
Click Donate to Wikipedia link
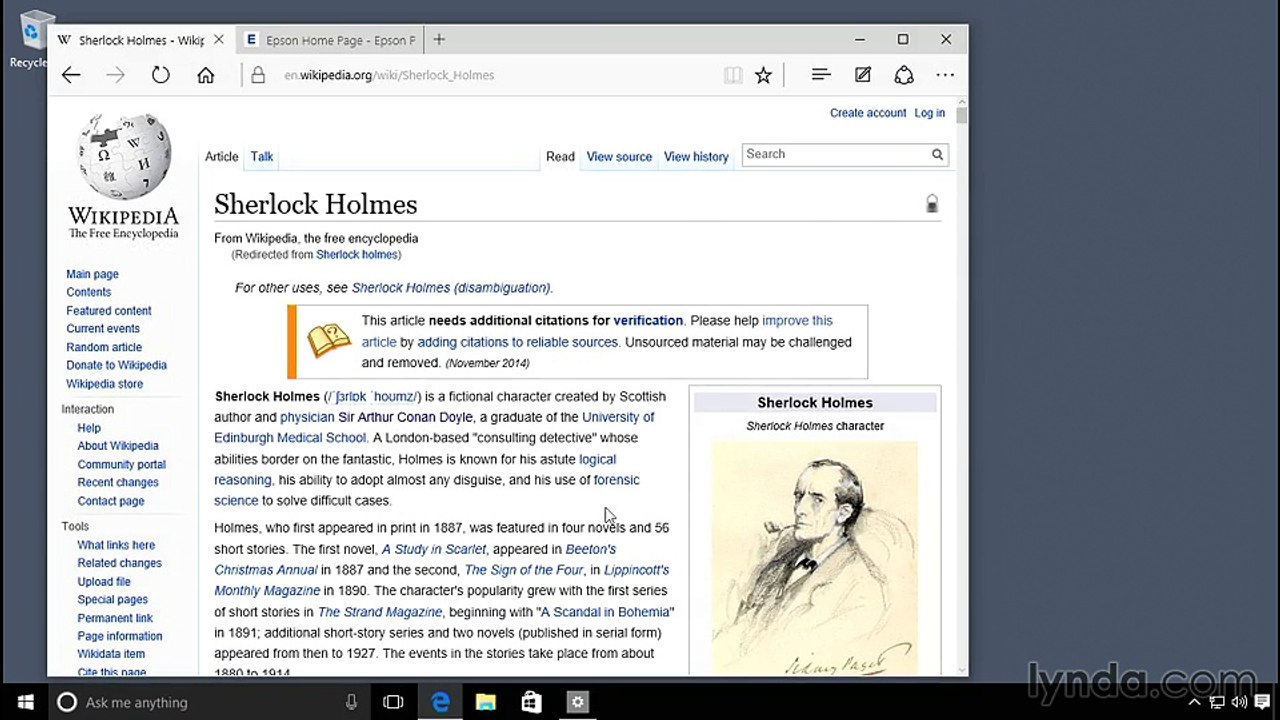(x=116, y=365)
